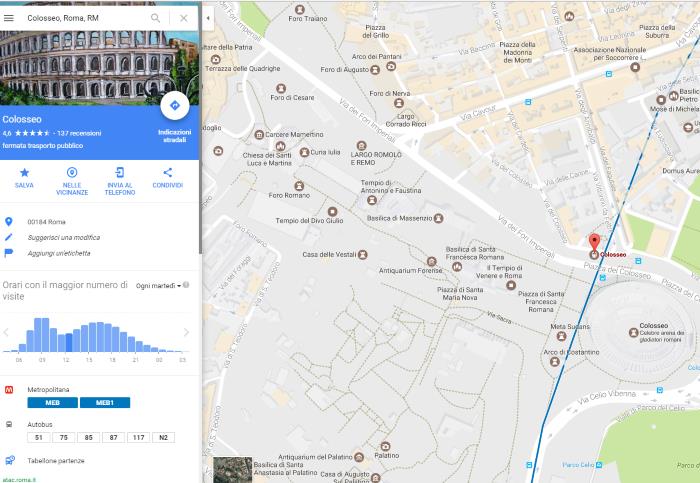This screenshot has height=483, width=700.
Task: Click Aggiungi un'etichetta
Action: [x=59, y=253]
